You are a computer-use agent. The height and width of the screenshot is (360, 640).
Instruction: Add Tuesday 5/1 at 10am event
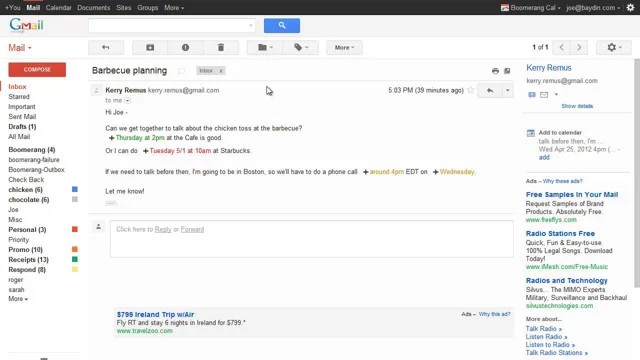[177, 151]
